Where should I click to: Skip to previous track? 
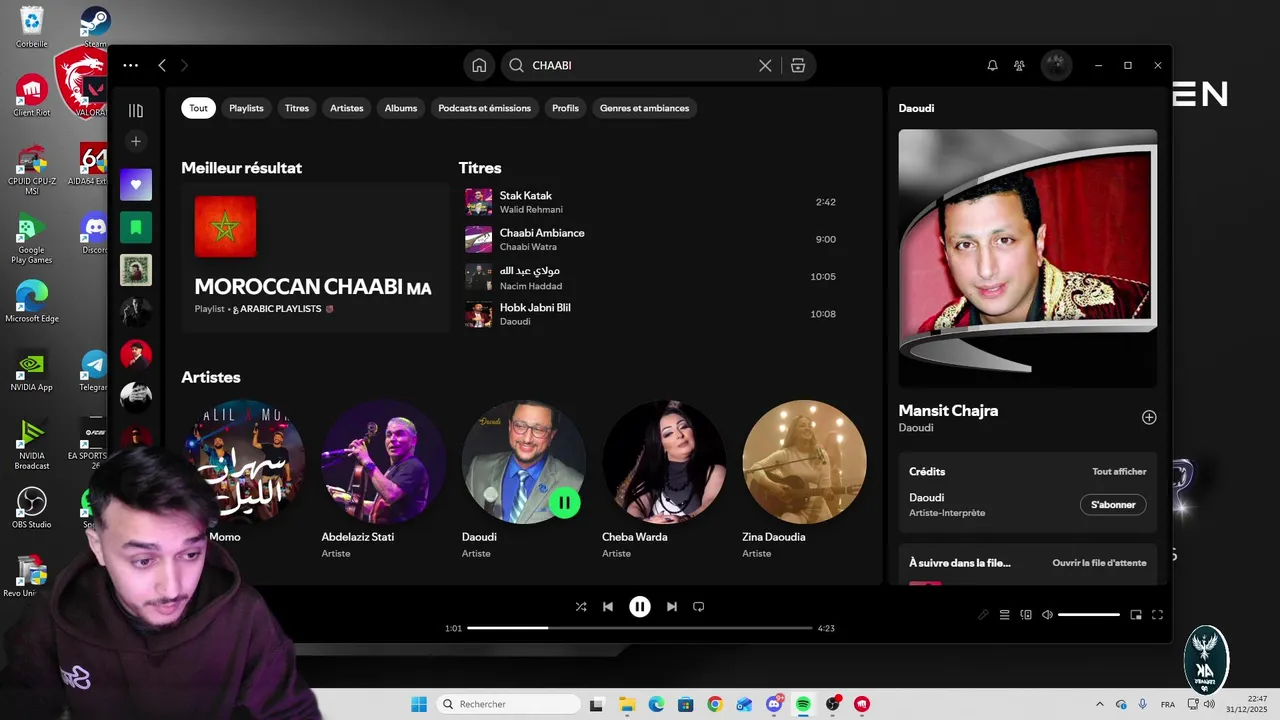(608, 606)
